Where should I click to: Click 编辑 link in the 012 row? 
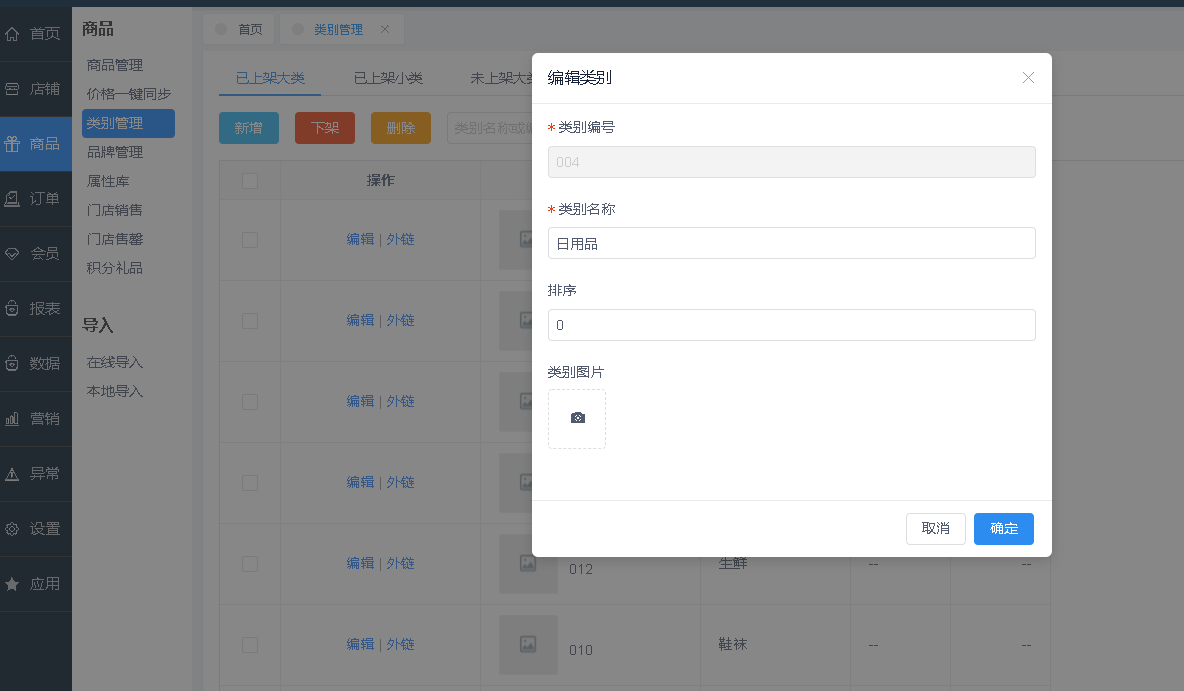point(360,563)
